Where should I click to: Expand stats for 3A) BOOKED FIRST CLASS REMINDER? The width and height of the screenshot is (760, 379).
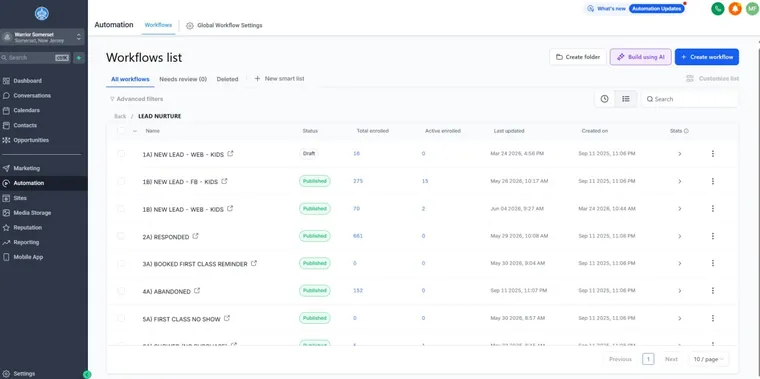pos(680,264)
